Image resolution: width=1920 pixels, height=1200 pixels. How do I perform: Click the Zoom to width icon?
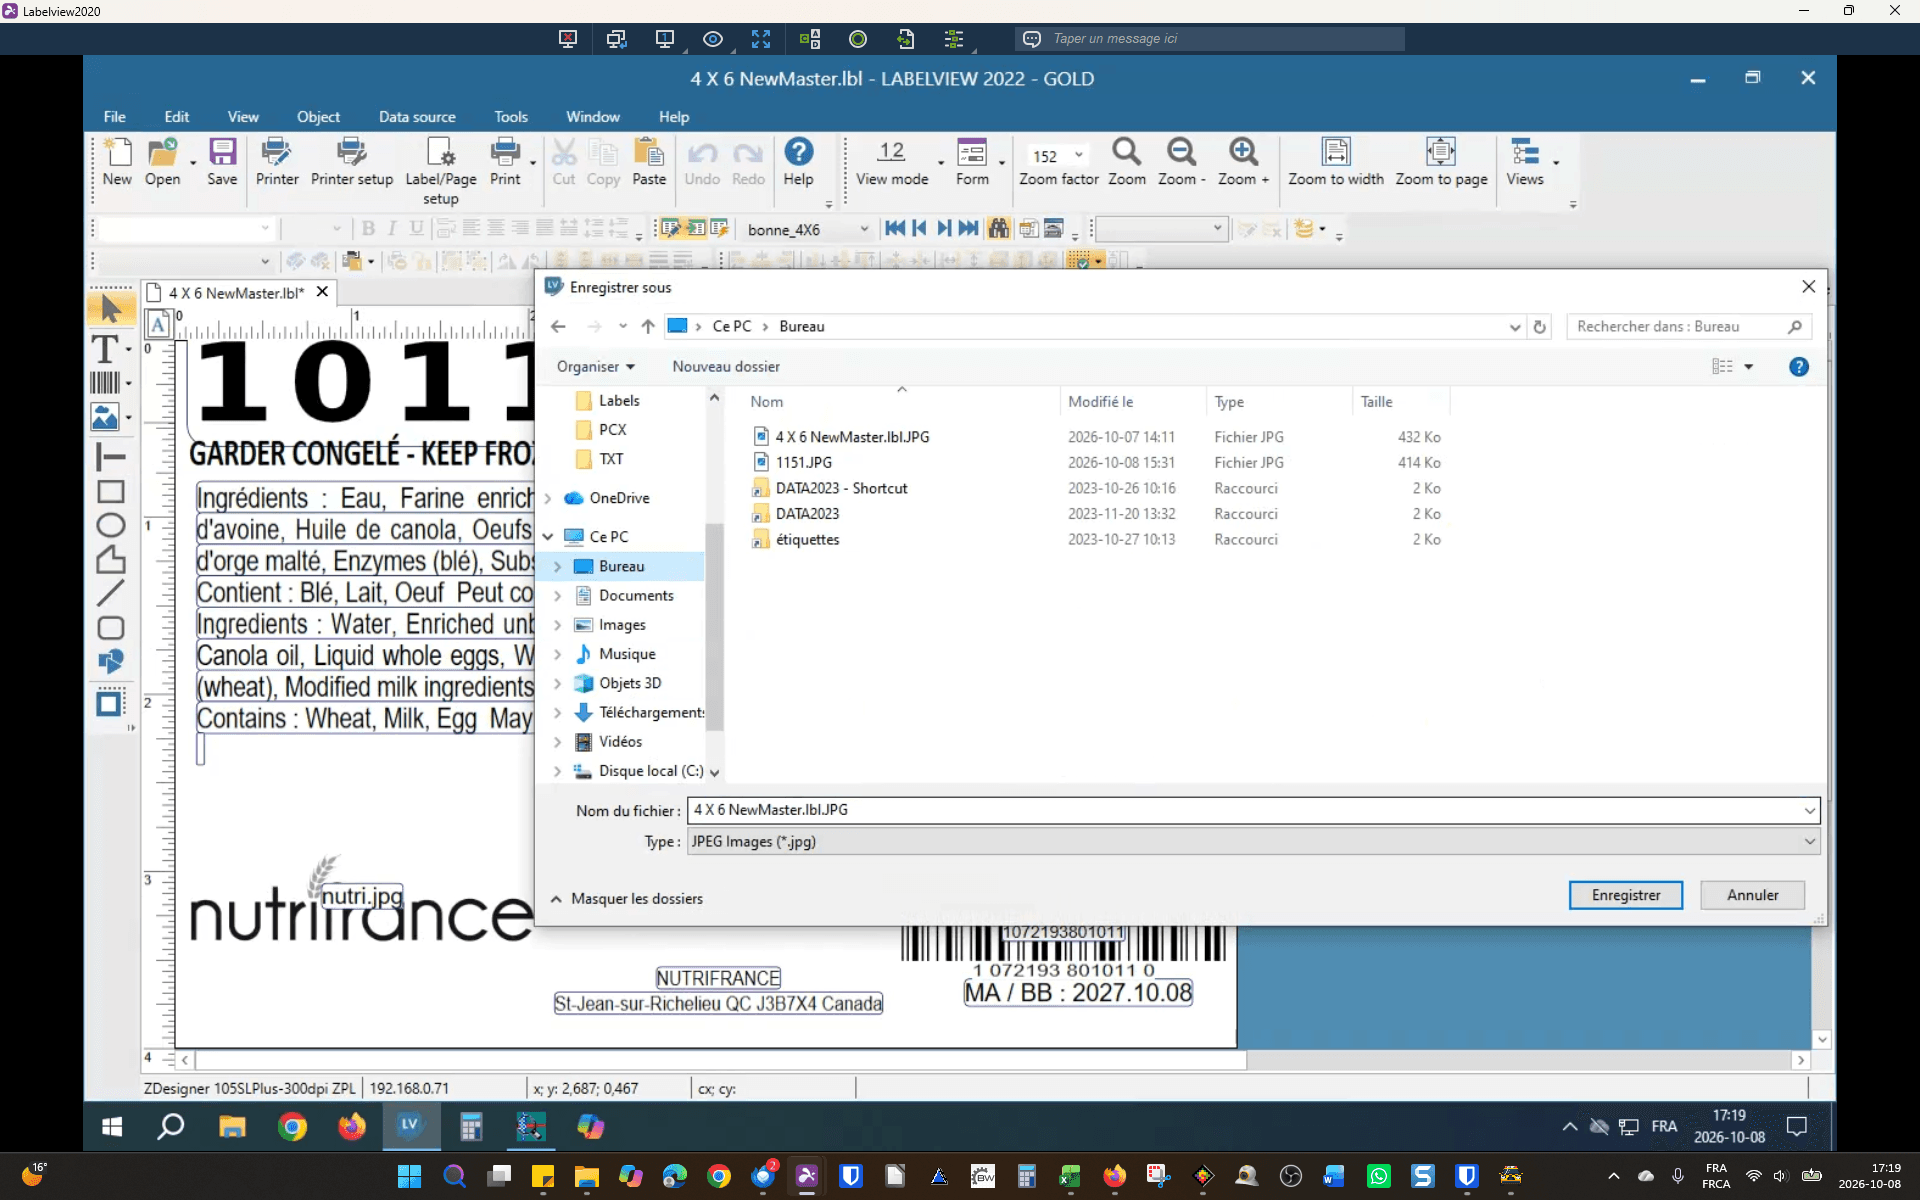1336,162
